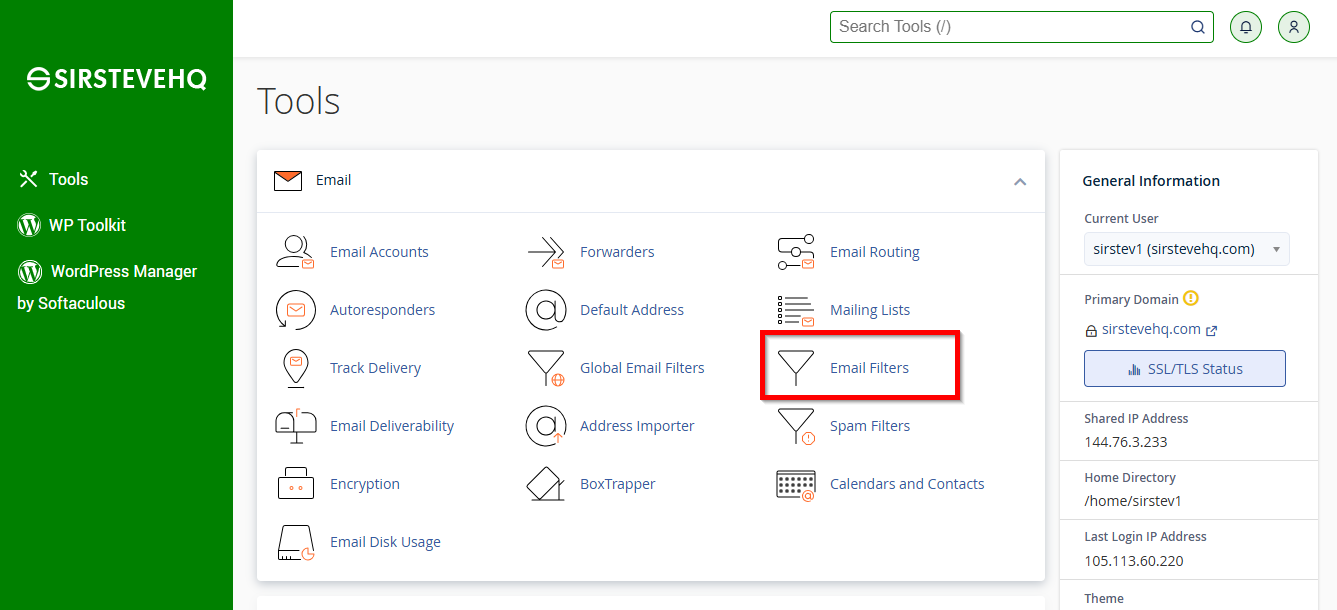Screen dimensions: 1337x610
Task: Collapse the Email section chevron
Action: [1020, 181]
